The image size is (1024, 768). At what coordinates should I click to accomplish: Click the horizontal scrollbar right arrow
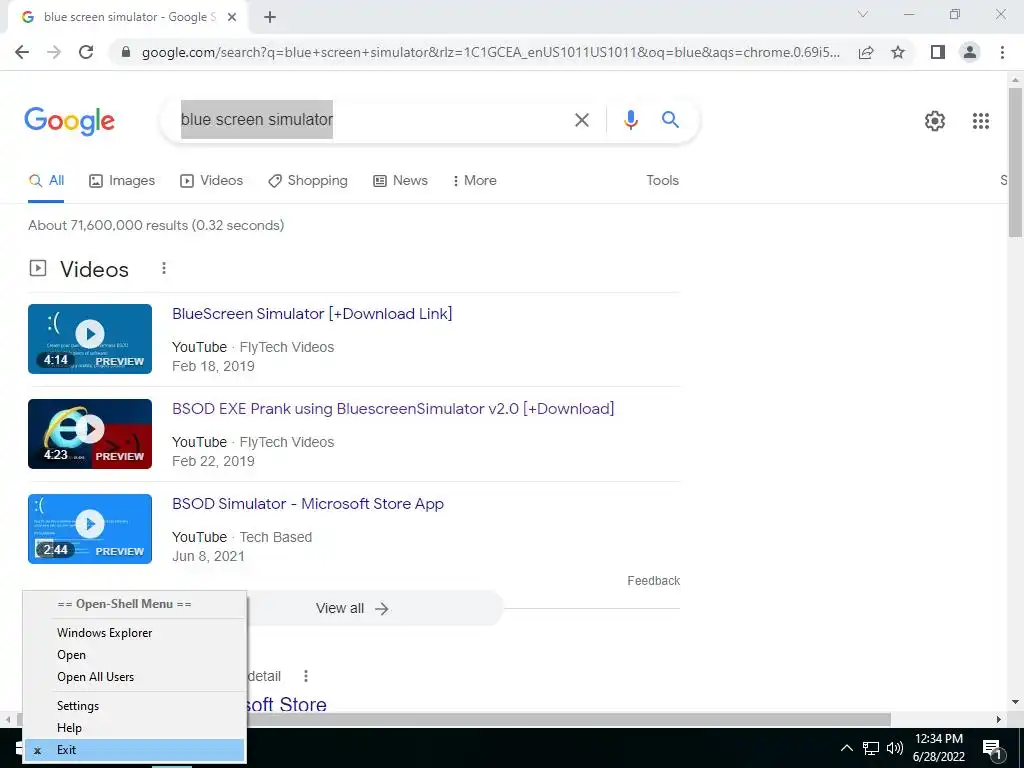tap(999, 720)
